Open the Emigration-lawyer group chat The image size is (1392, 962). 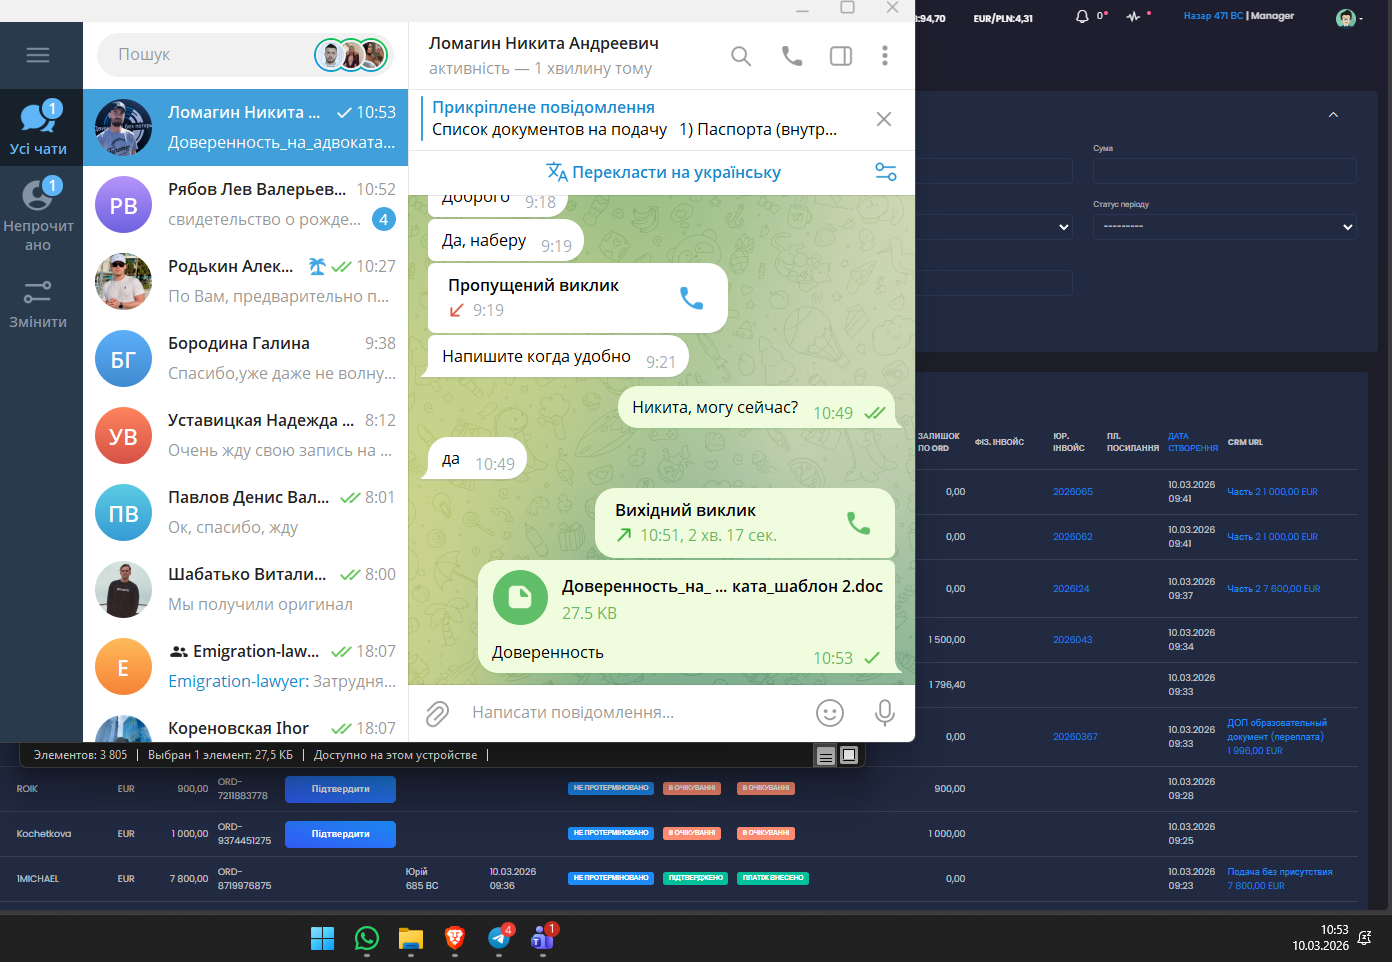(x=246, y=666)
